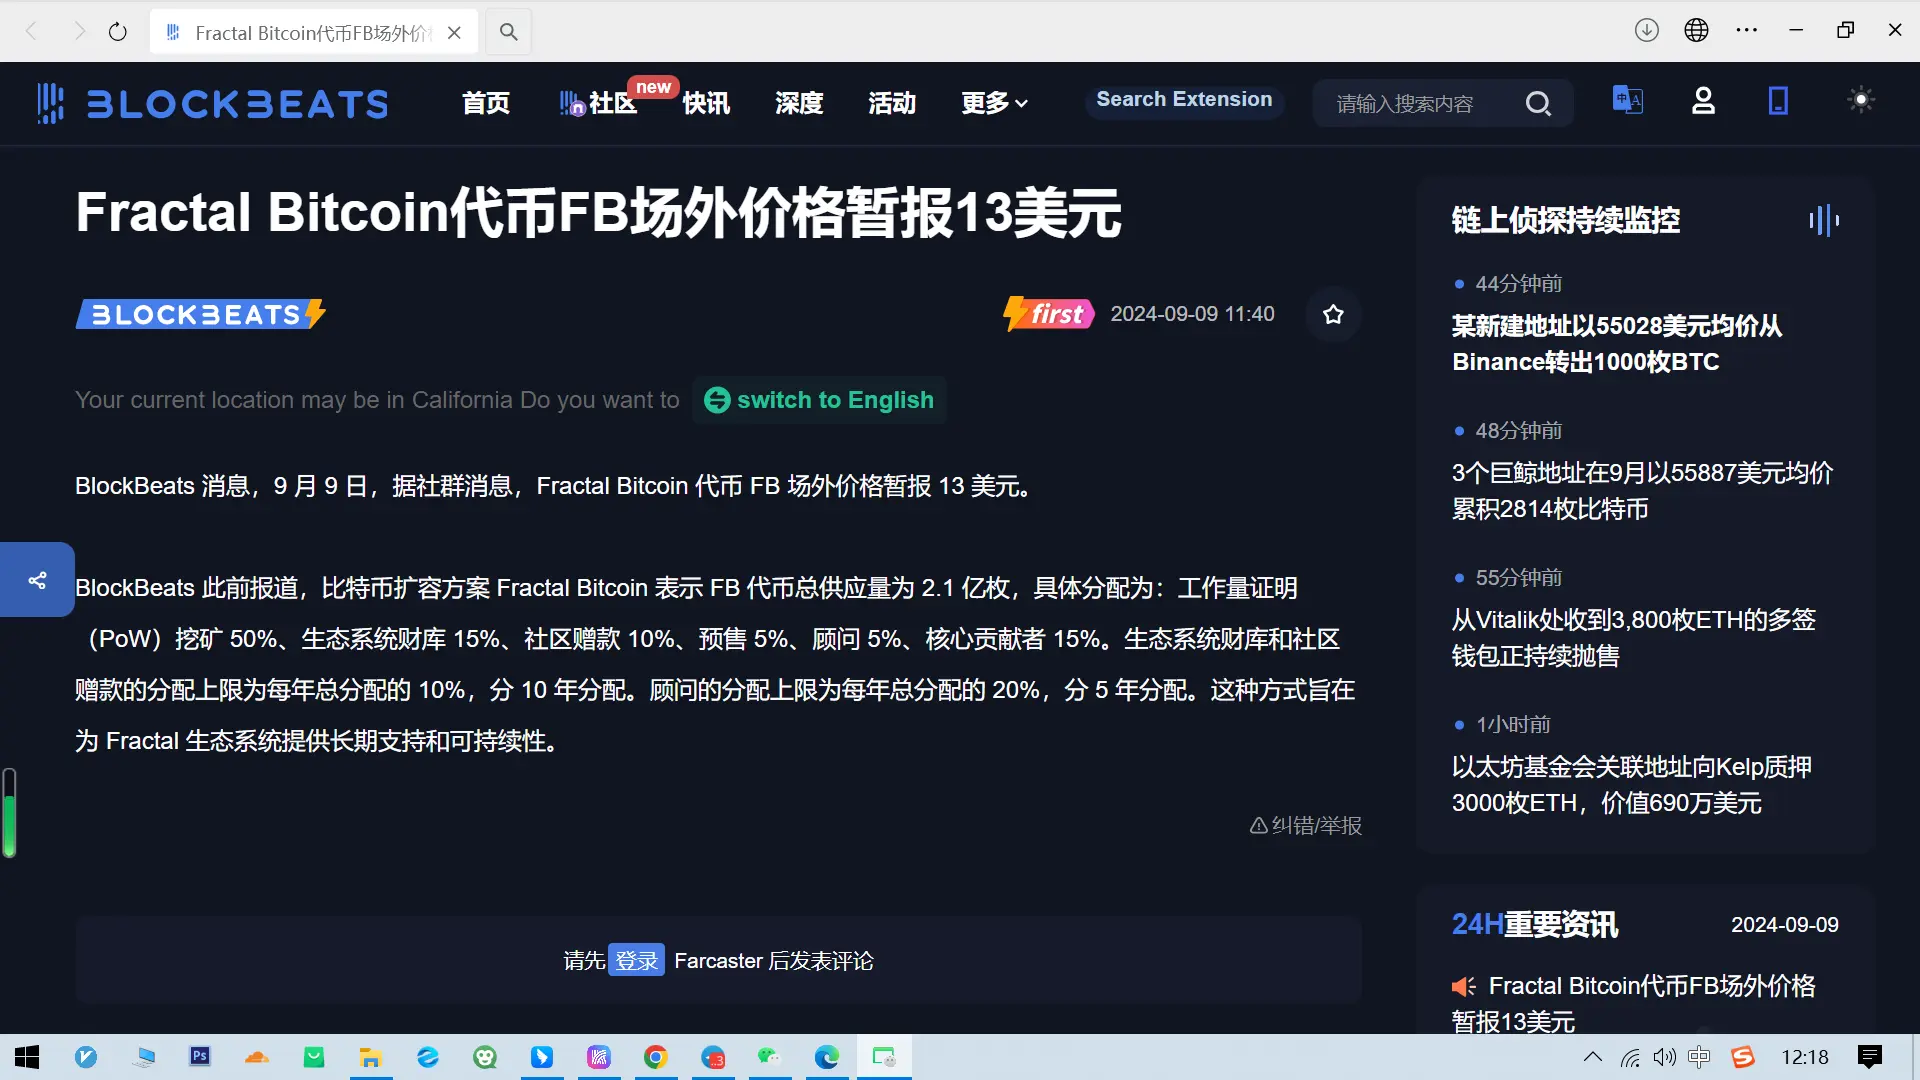Click the search magnifier in site search box
The image size is (1920, 1080).
[1538, 104]
